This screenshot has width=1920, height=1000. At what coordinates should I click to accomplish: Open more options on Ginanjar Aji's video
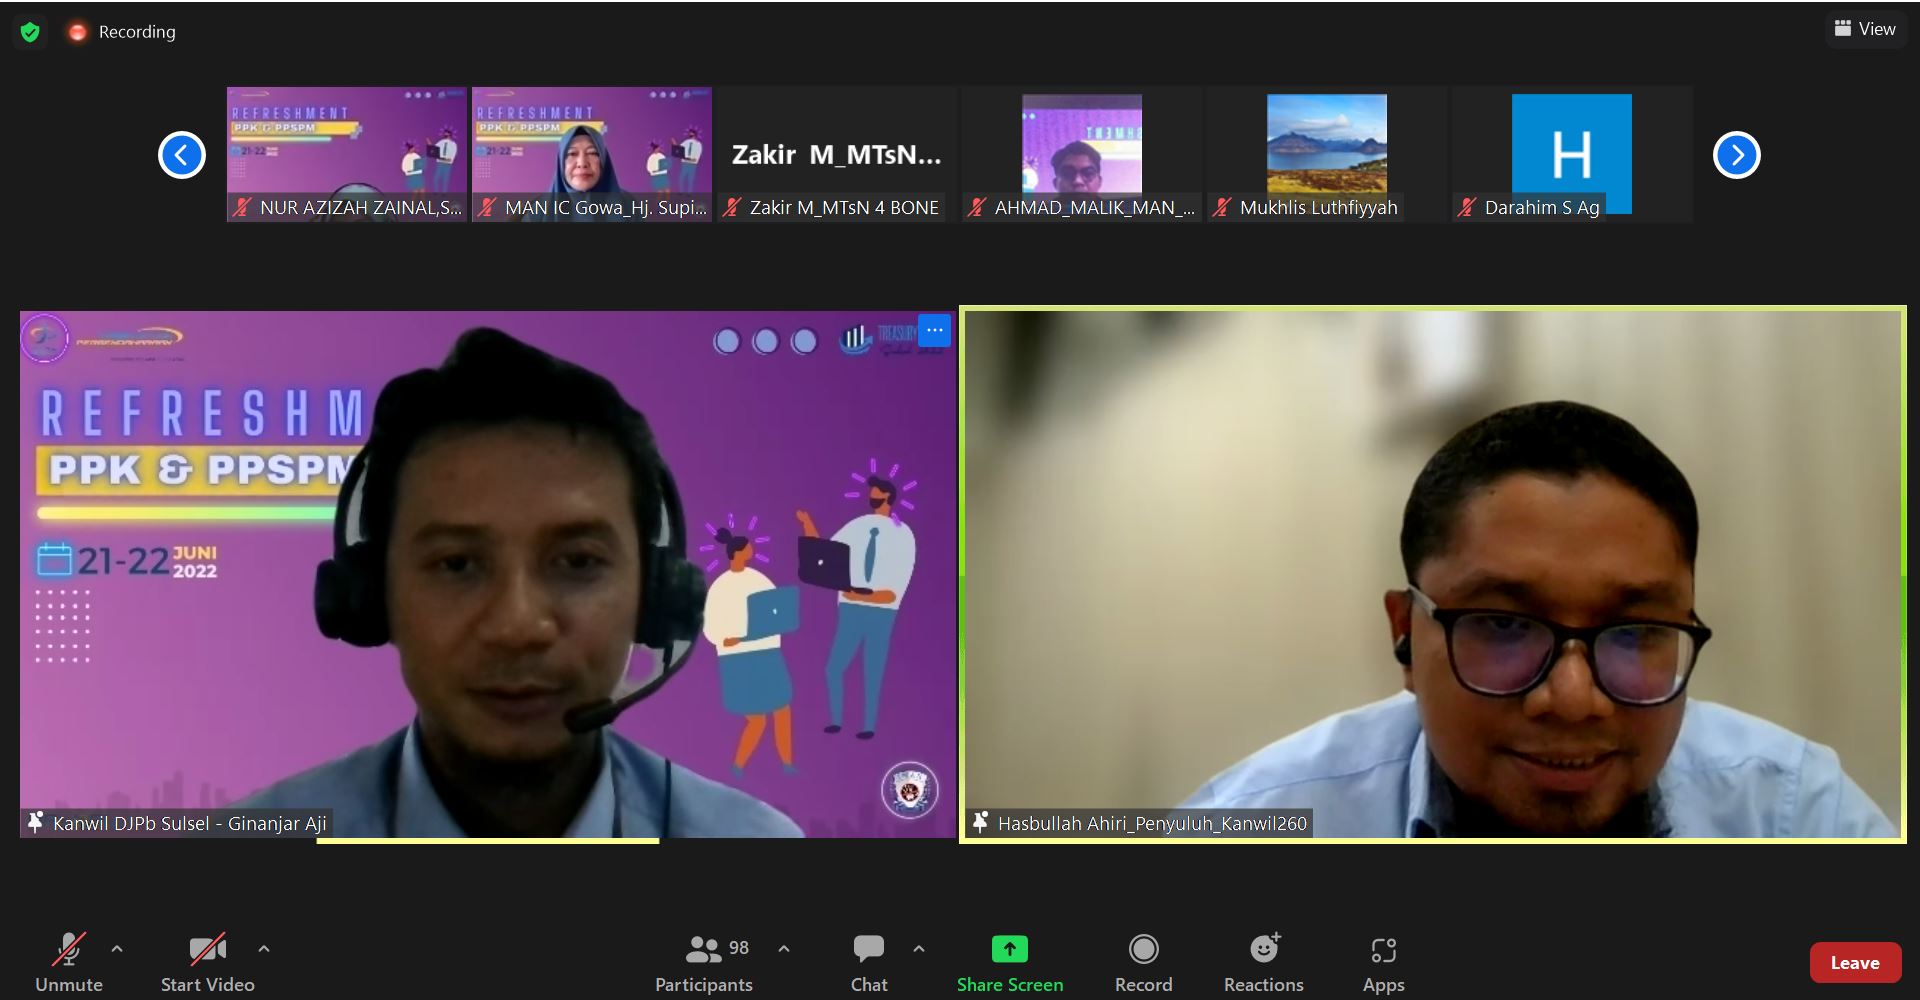934,330
